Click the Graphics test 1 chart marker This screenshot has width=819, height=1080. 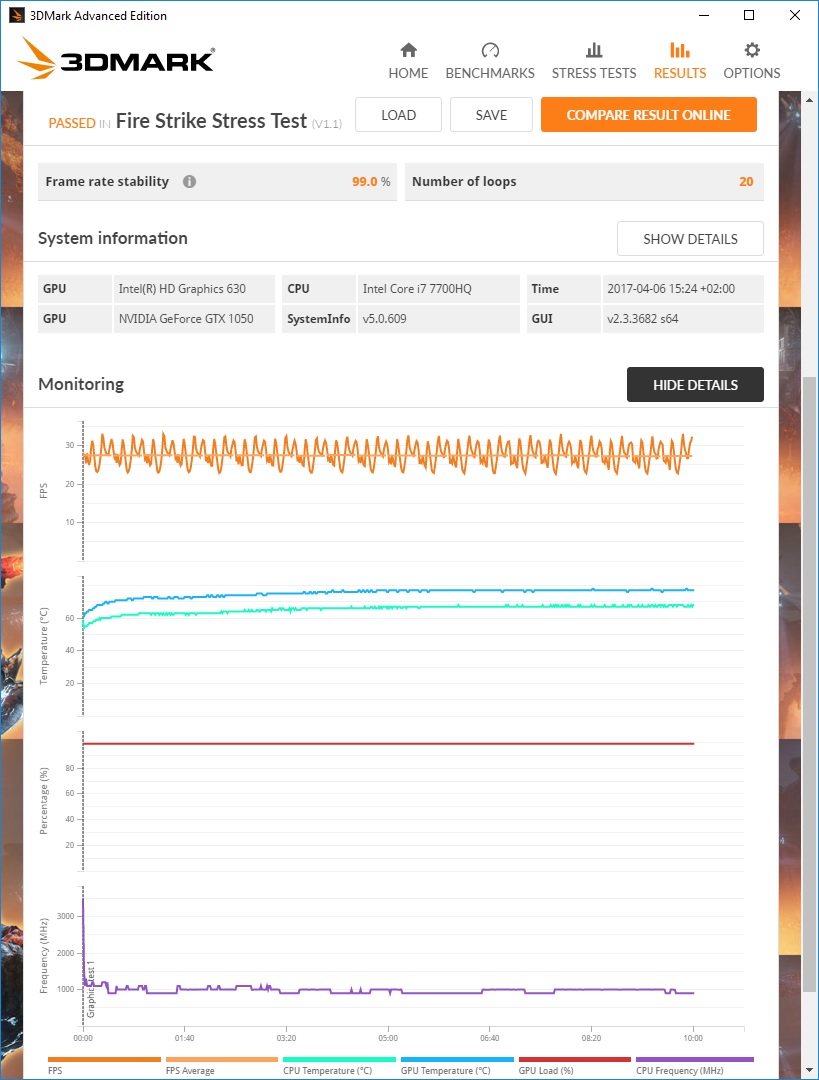click(x=90, y=989)
